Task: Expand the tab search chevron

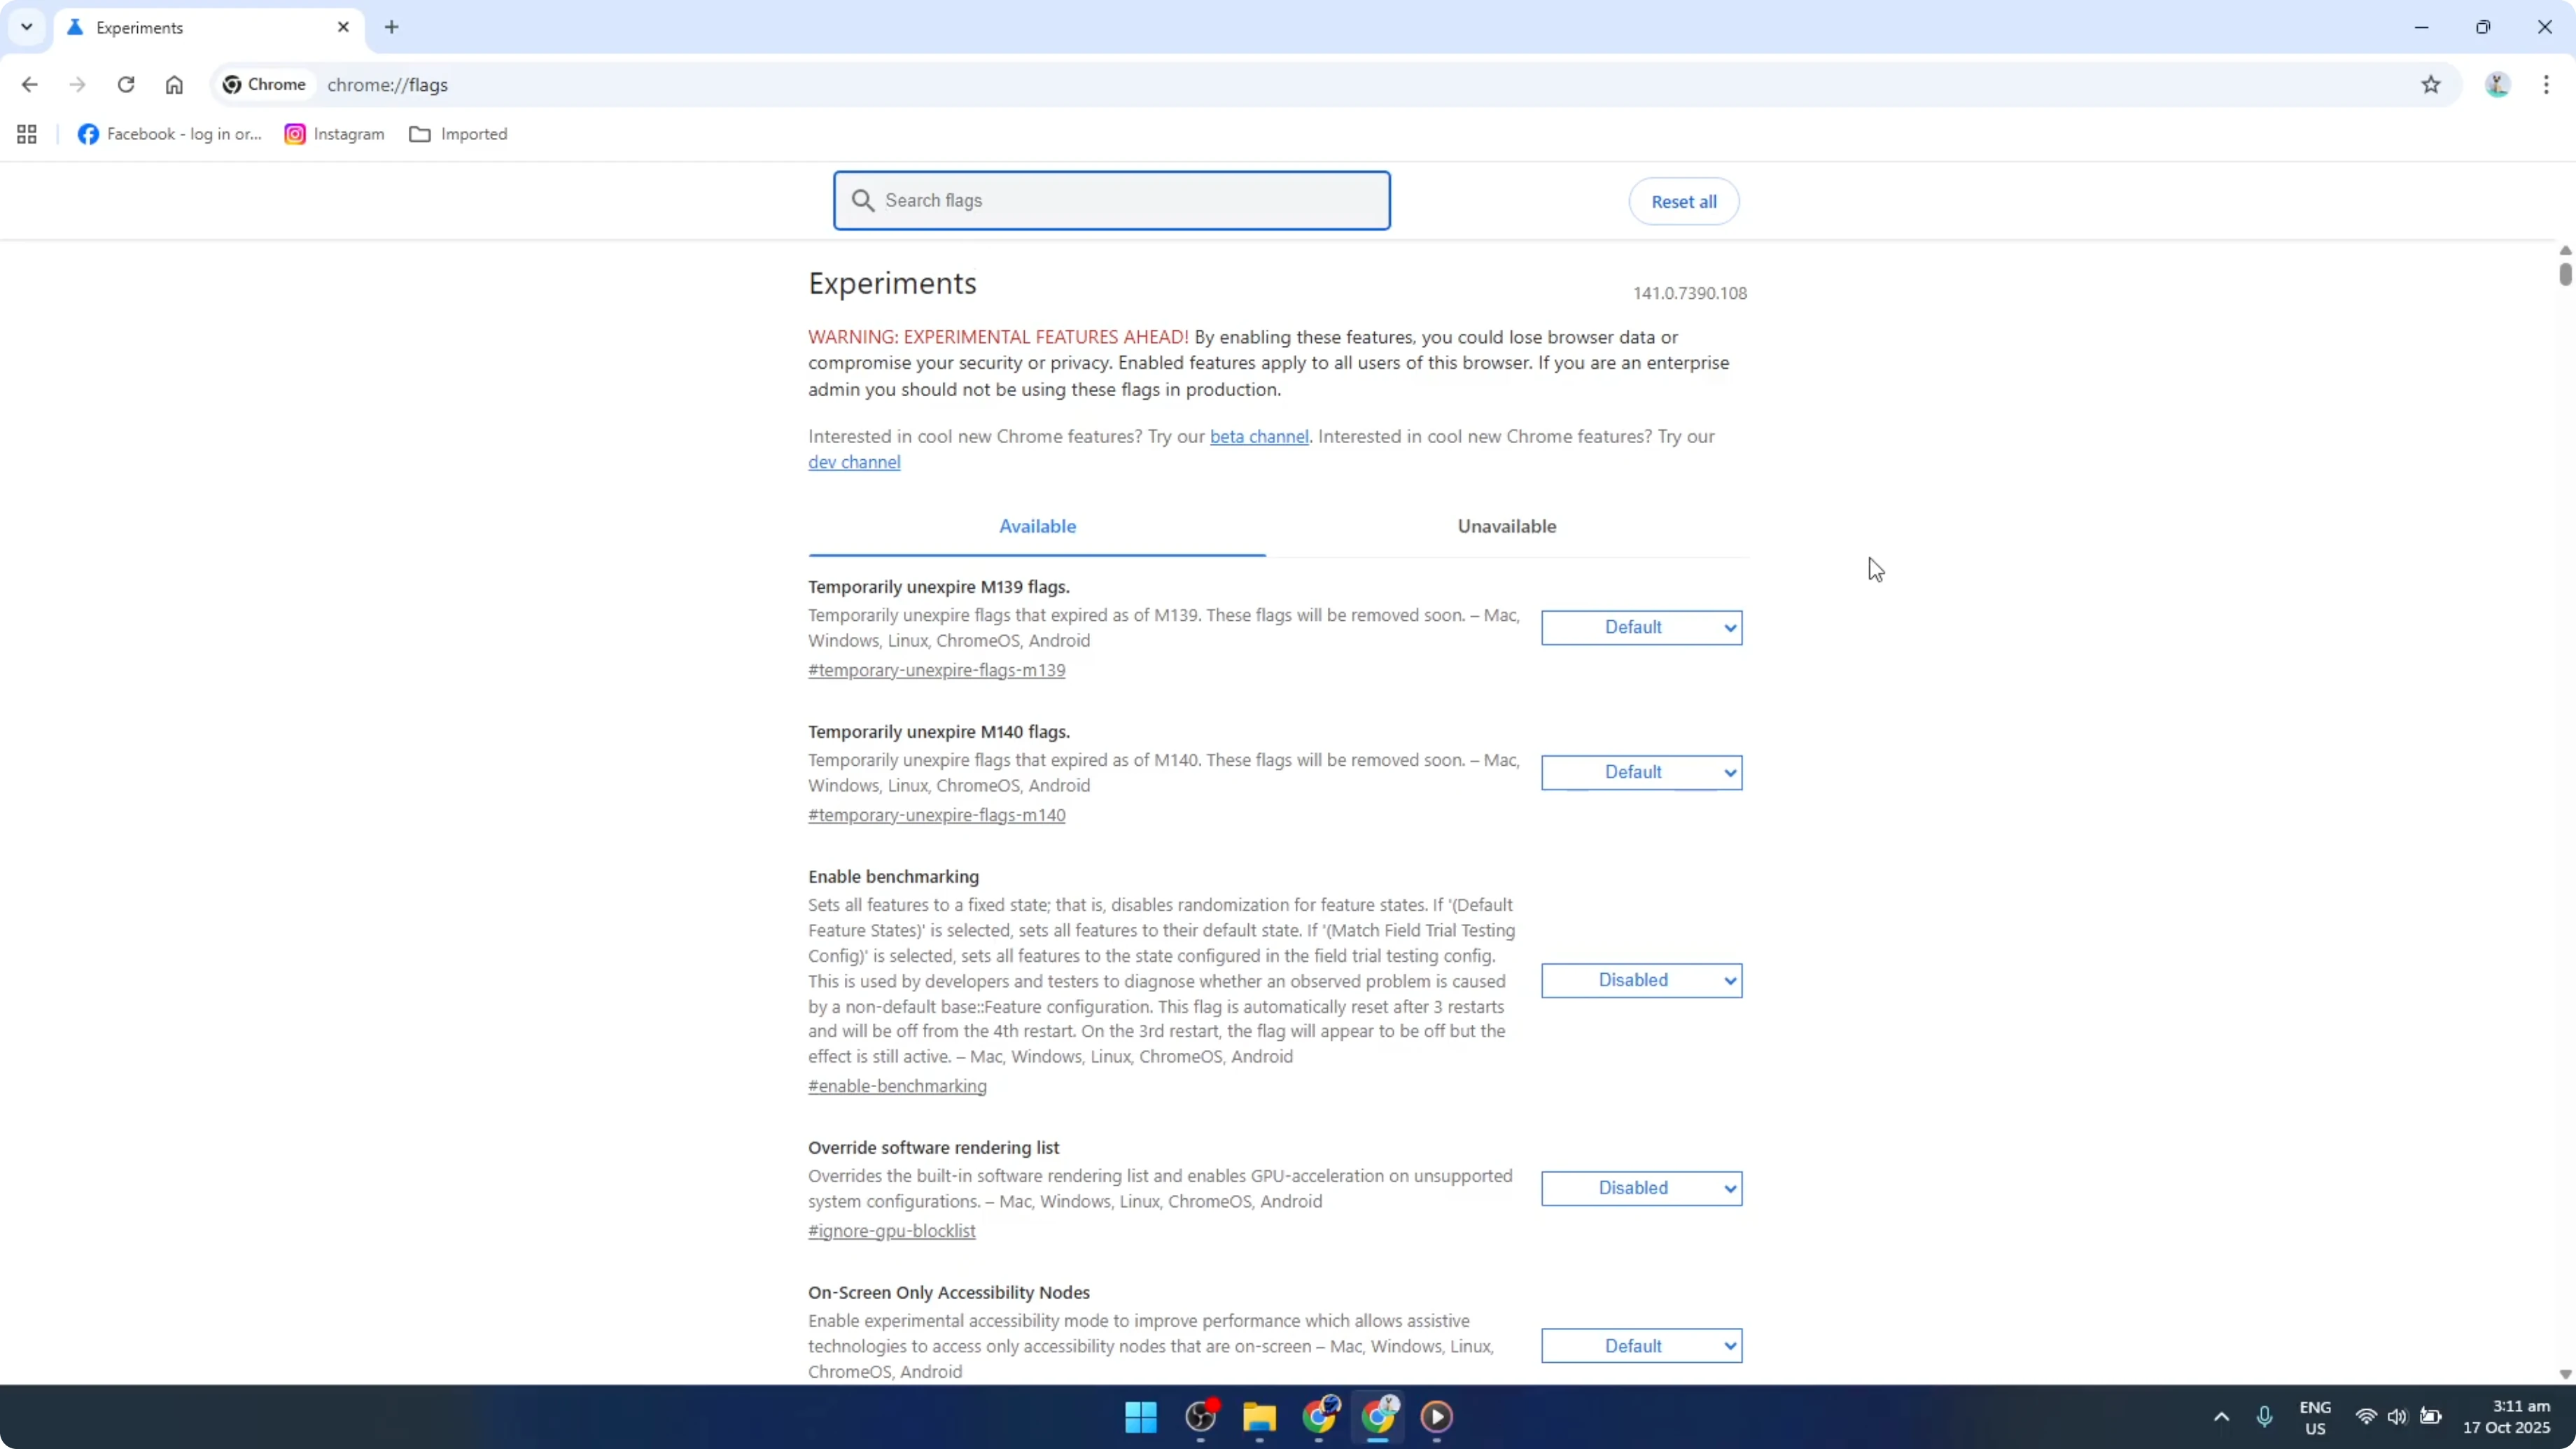Action: click(x=27, y=27)
